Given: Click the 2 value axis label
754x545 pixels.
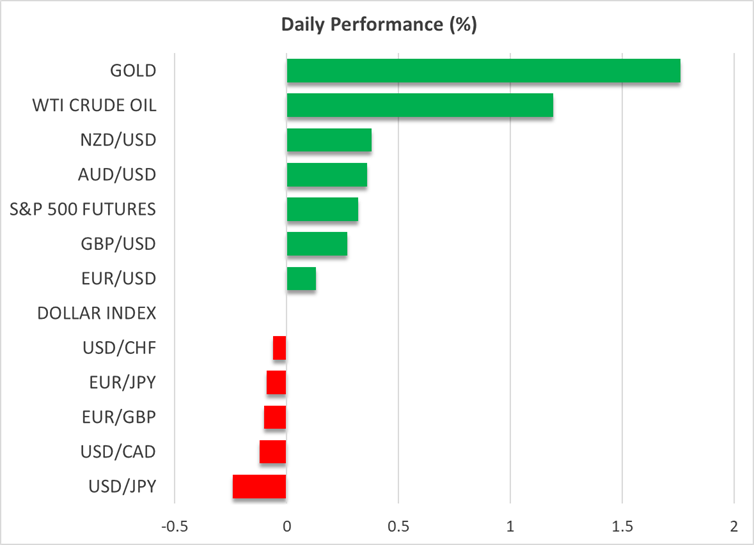Looking at the screenshot, I should [734, 526].
